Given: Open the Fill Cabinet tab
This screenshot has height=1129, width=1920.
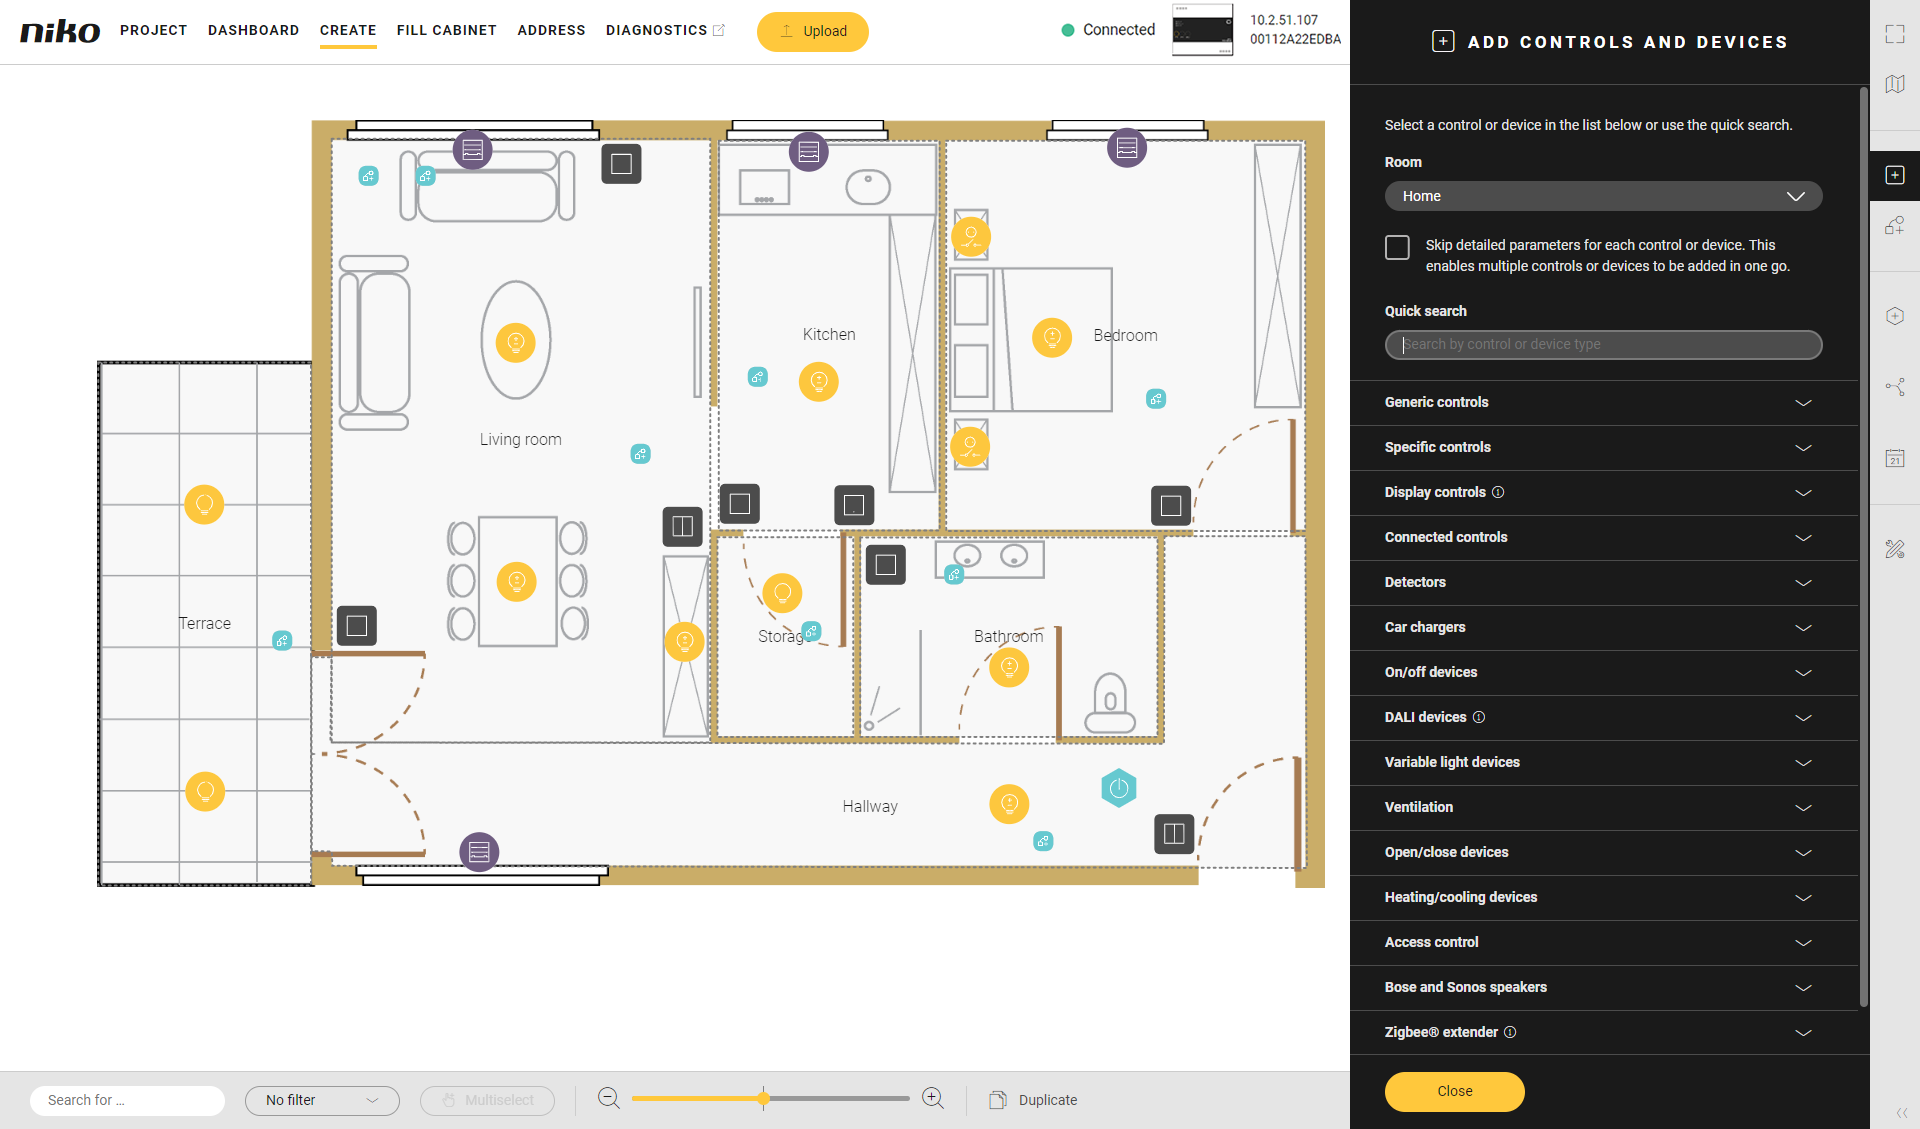Looking at the screenshot, I should [446, 30].
